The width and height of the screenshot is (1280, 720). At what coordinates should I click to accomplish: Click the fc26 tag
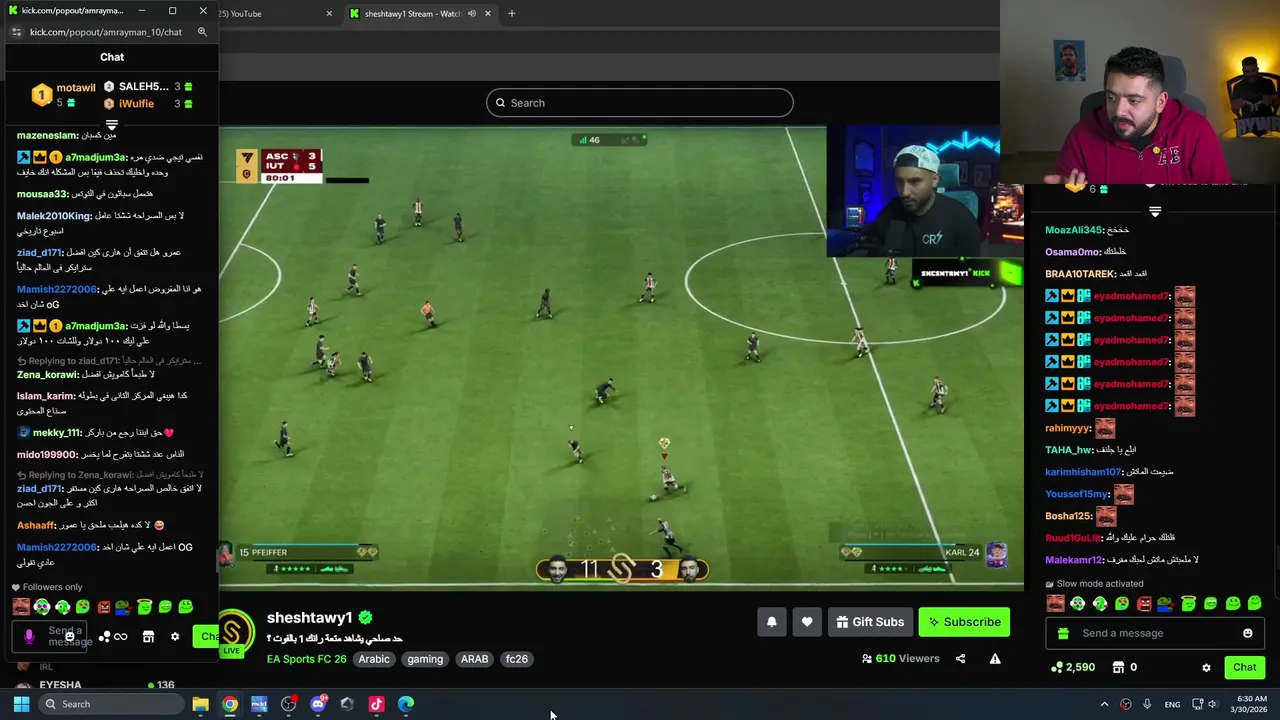[517, 659]
